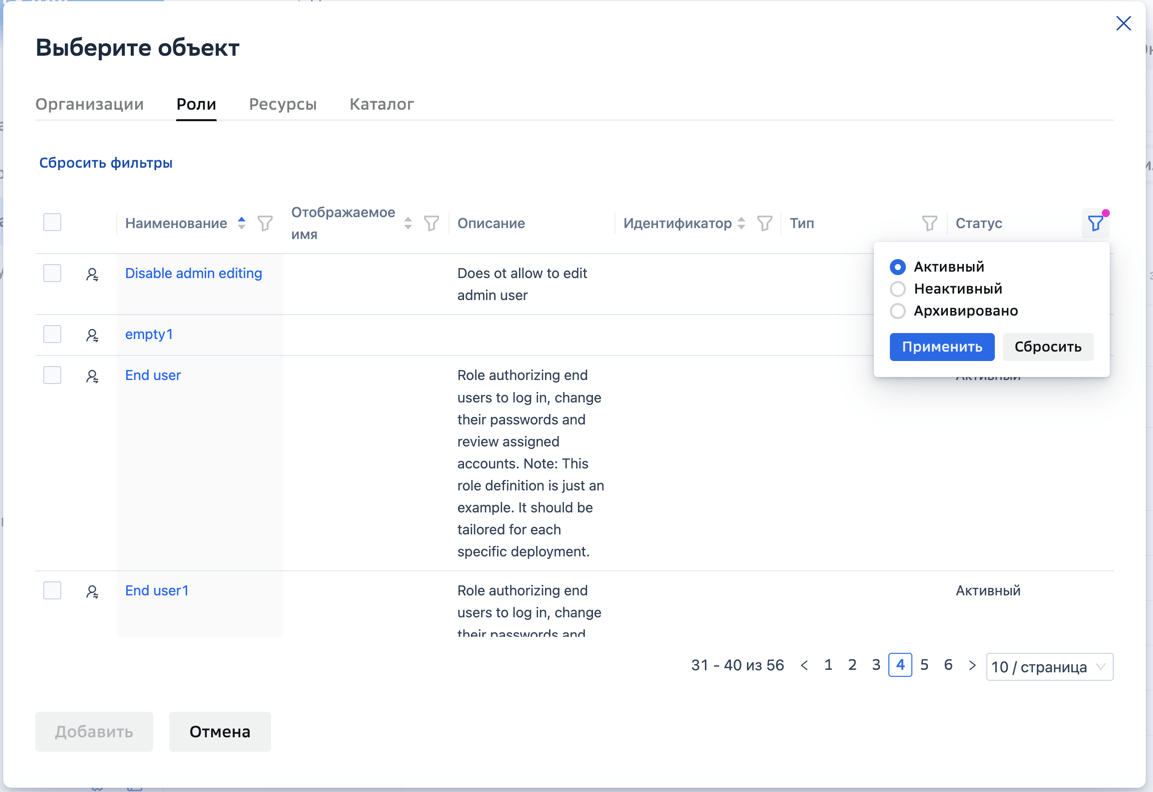The width and height of the screenshot is (1153, 792).
Task: Check the End user row checkbox
Action: pos(52,375)
